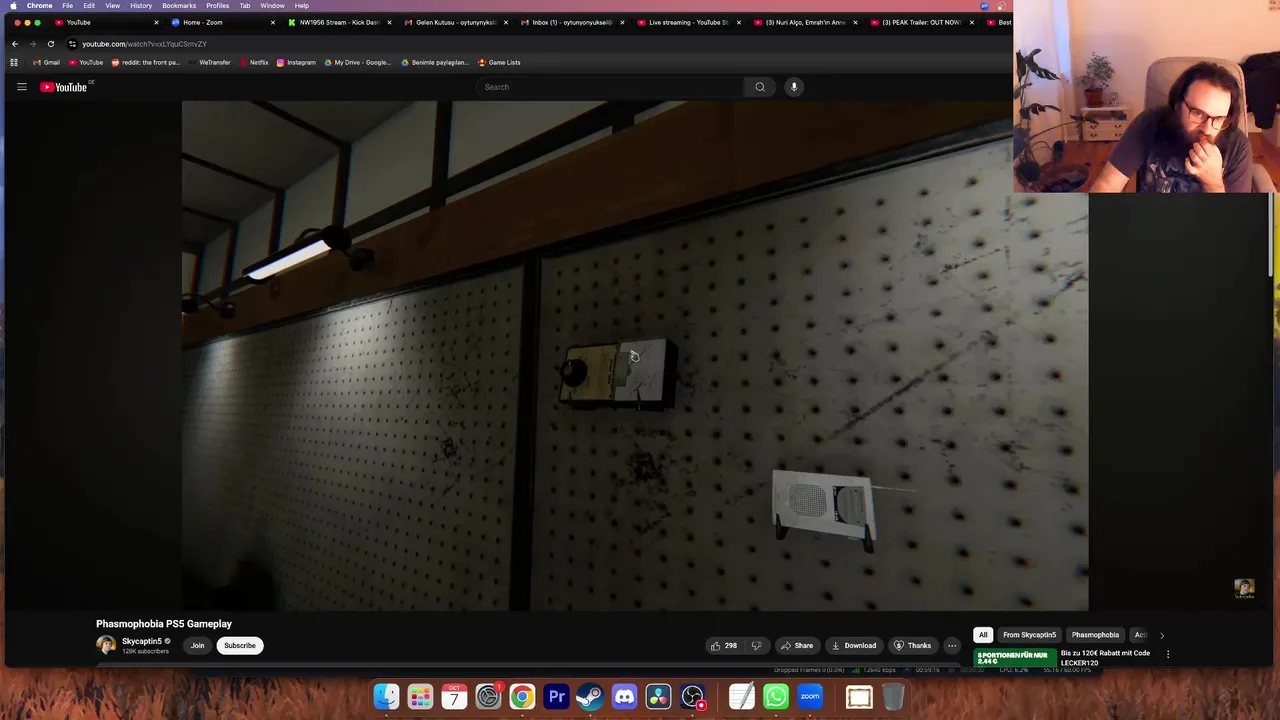1280x720 pixels.
Task: Open Calendar from the dock
Action: [455, 696]
